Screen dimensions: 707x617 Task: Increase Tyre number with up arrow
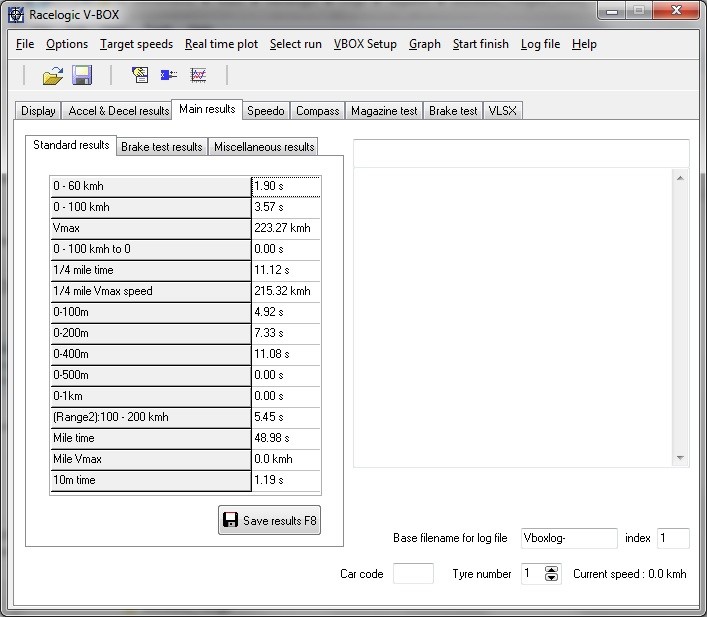pos(551,569)
